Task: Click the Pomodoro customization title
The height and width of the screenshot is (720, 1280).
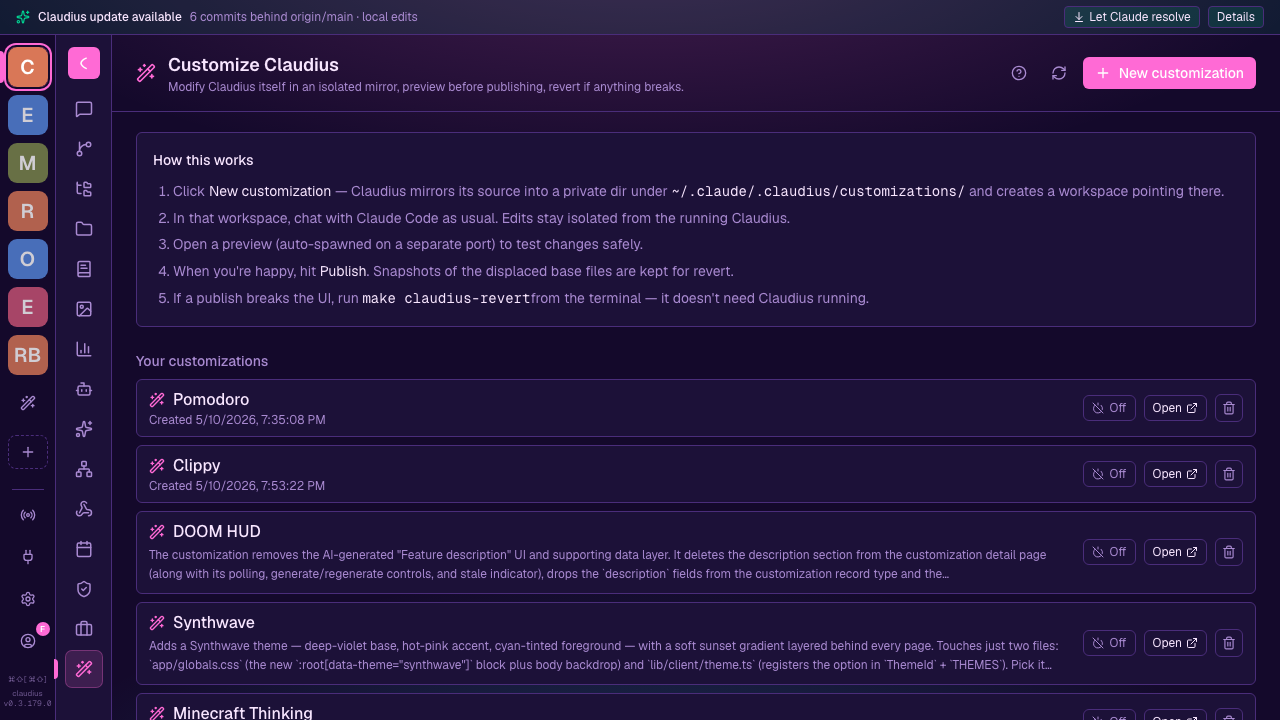Action: [x=211, y=400]
